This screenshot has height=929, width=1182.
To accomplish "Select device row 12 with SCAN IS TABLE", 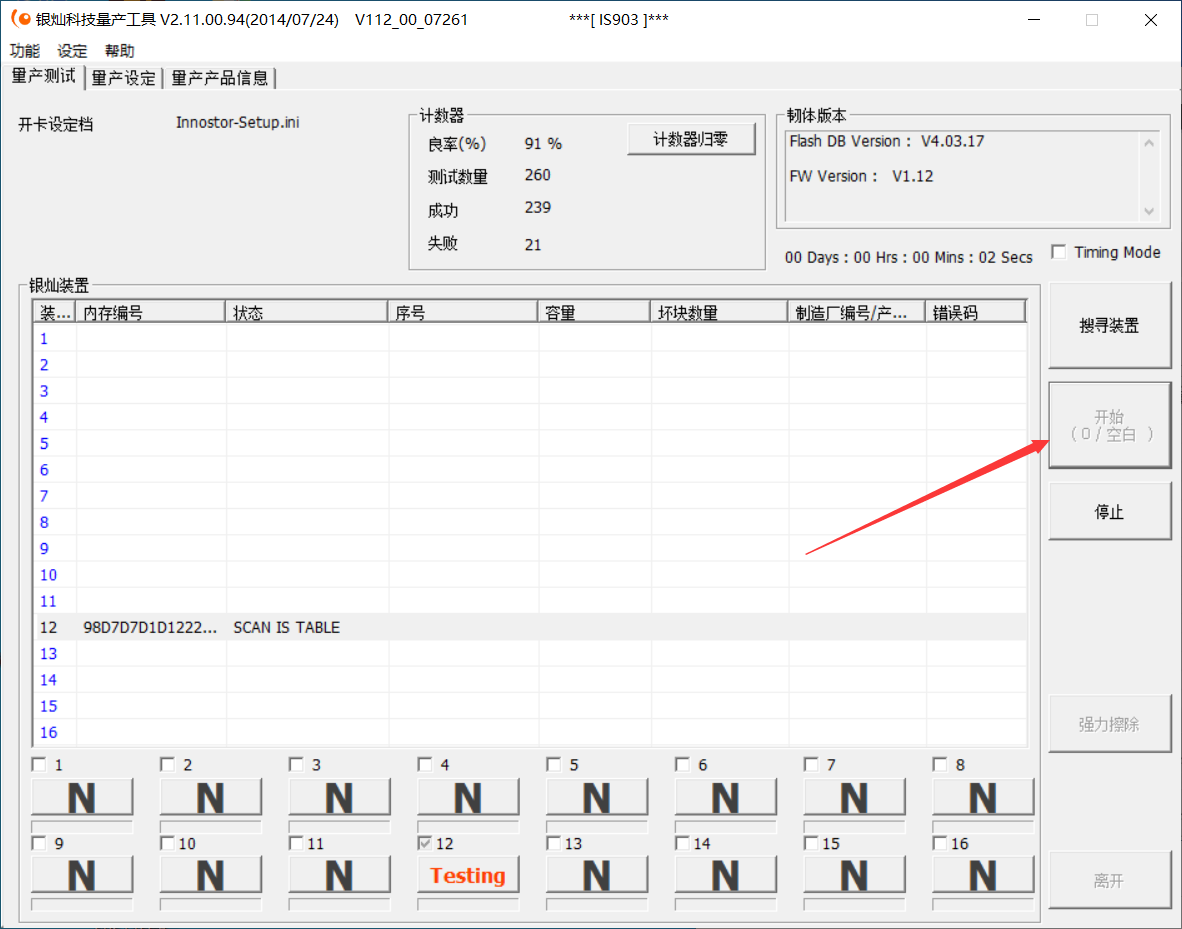I will 531,627.
